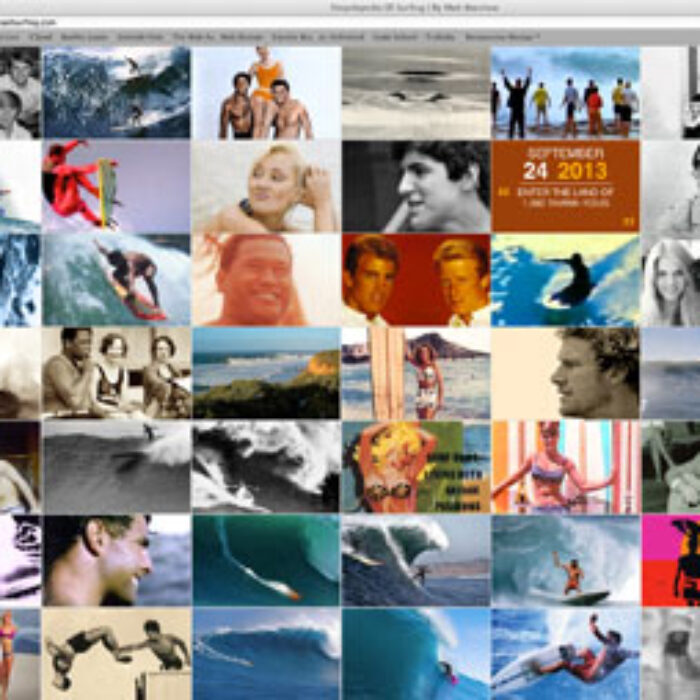This screenshot has height=700, width=700.
Task: Select the coastal headland landscape photo
Action: coord(267,373)
